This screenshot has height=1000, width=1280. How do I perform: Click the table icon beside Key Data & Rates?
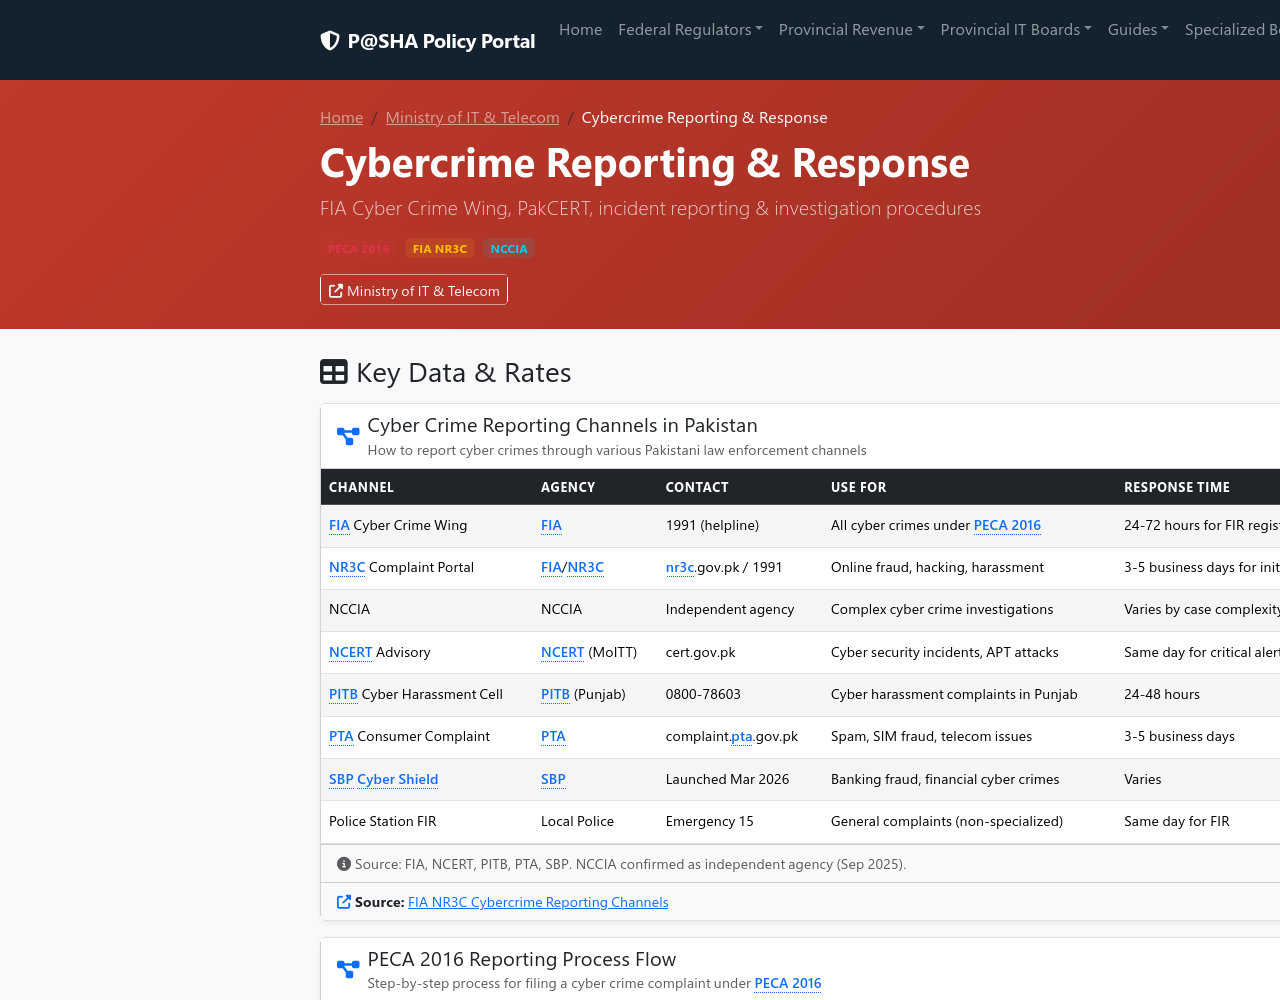pyautogui.click(x=334, y=372)
